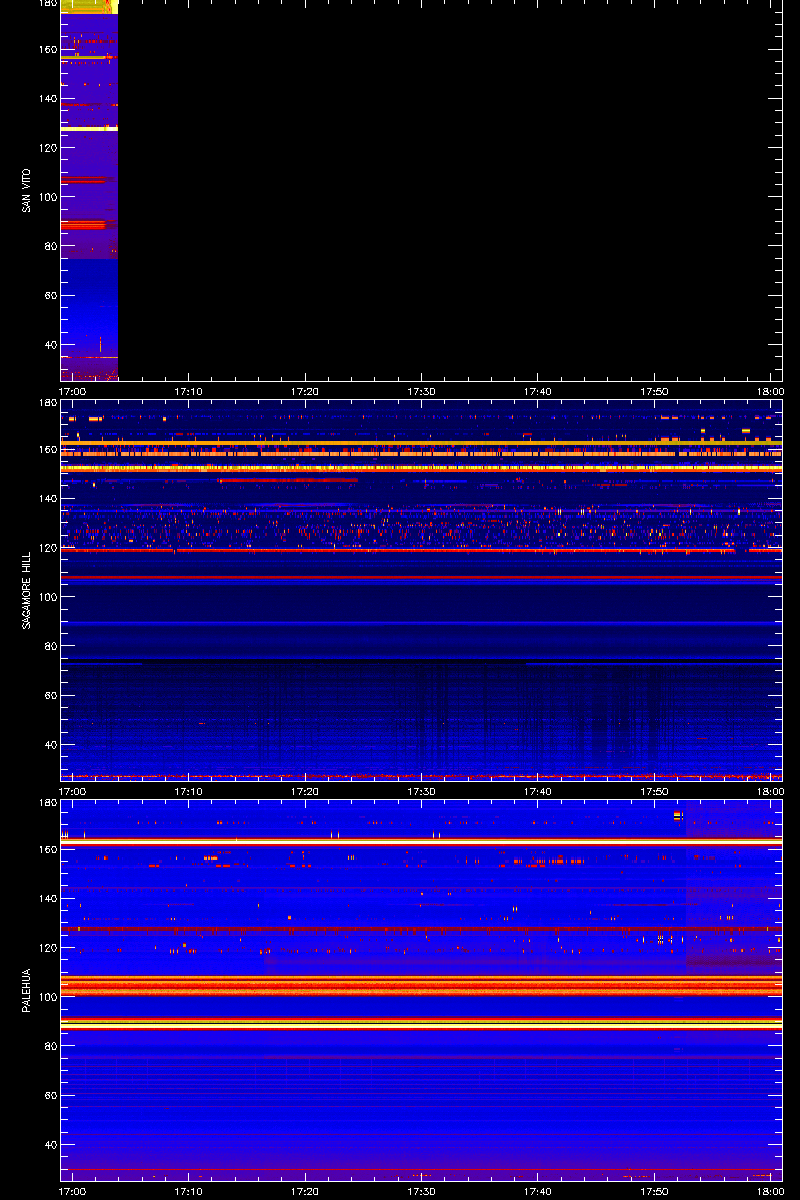The height and width of the screenshot is (1200, 800).
Task: Select the 40 tick on Sagamore Hill axis
Action: (49, 745)
